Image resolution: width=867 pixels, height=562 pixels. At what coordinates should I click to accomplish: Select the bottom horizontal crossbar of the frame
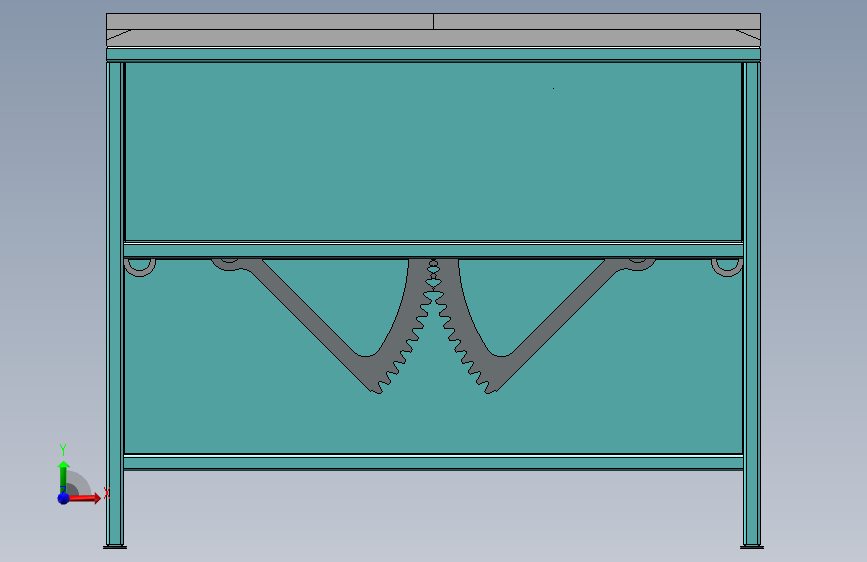pos(434,462)
